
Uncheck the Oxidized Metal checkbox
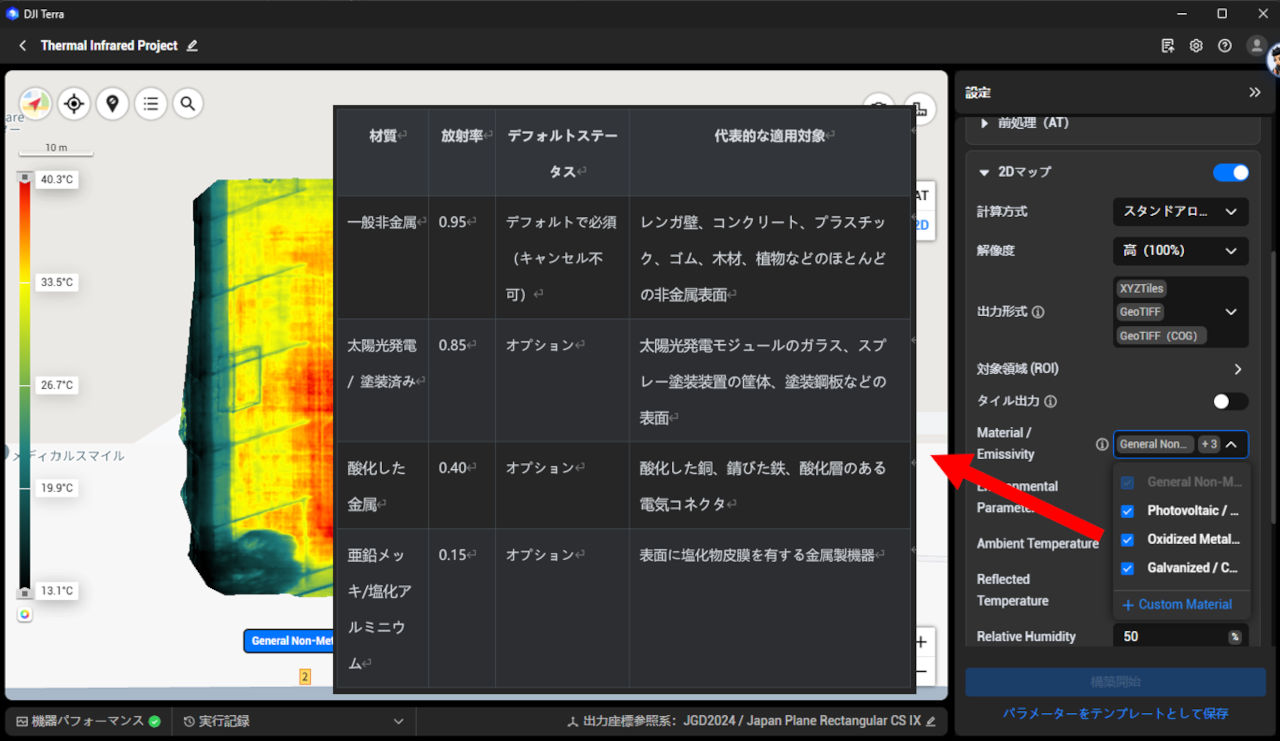1127,540
